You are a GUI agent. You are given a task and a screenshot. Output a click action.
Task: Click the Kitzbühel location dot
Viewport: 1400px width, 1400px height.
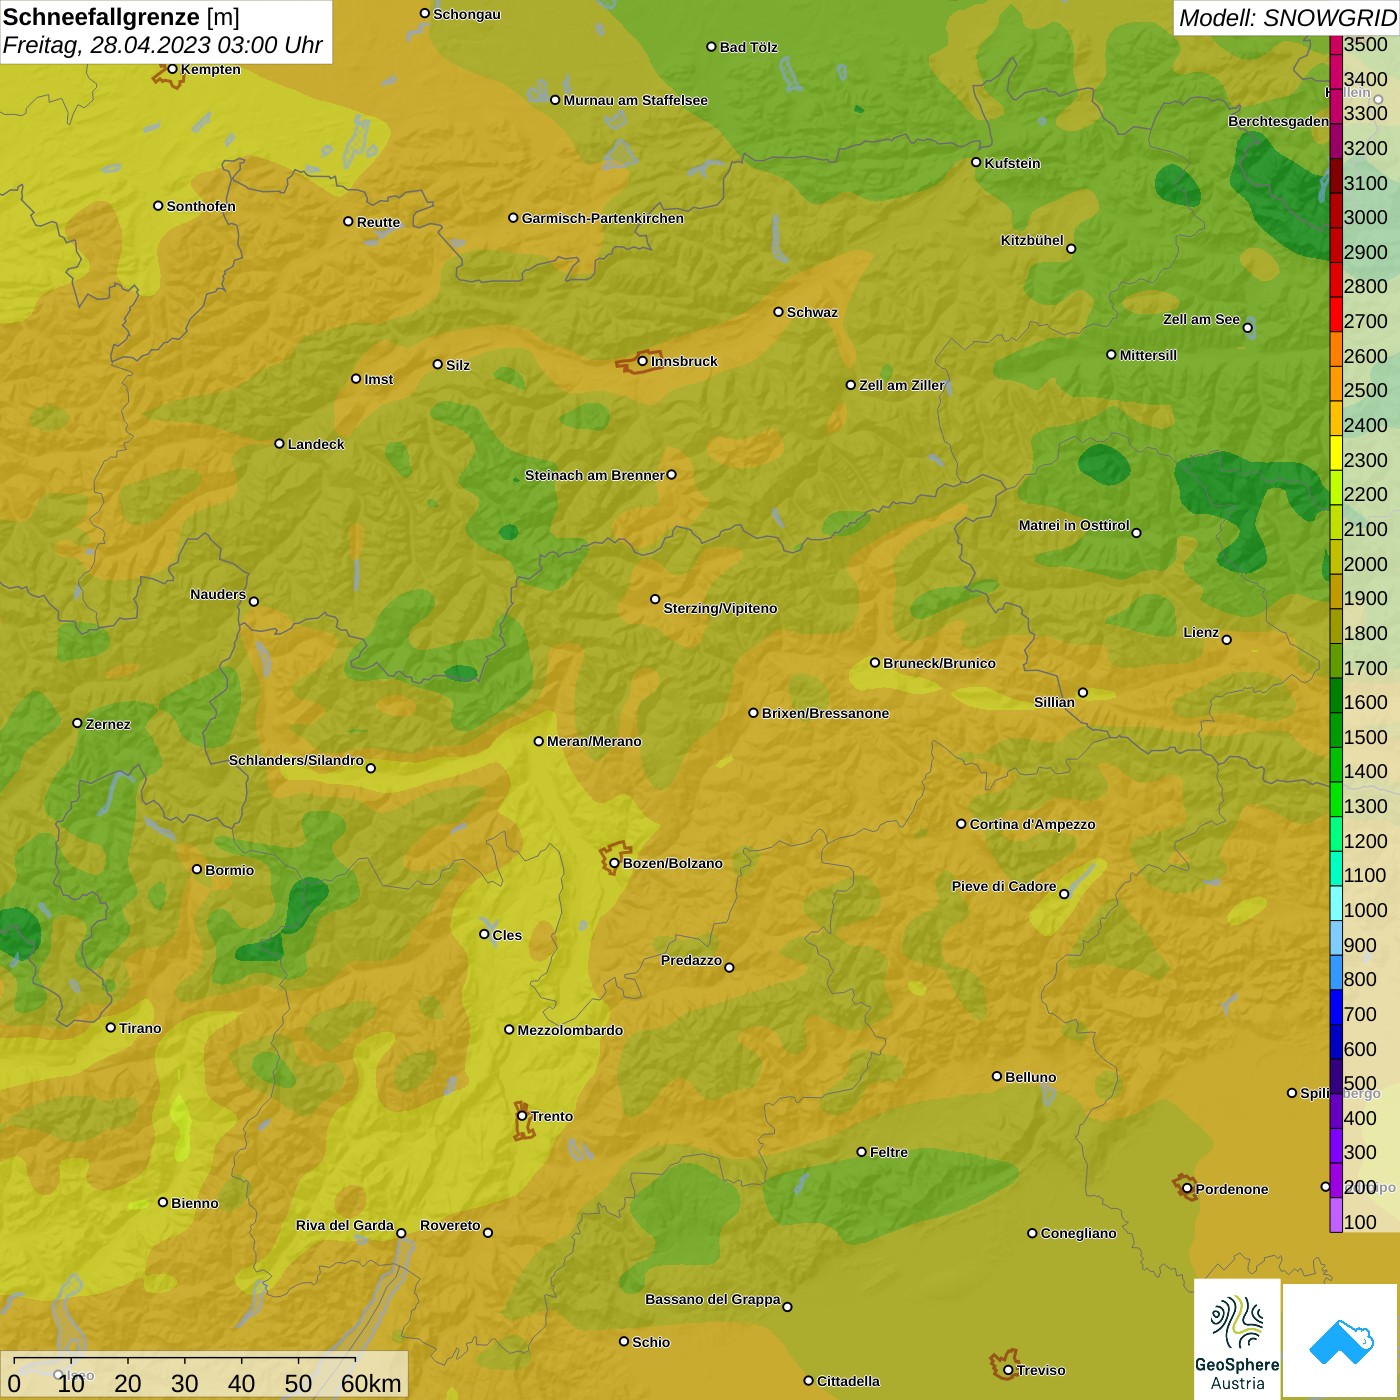point(1071,249)
